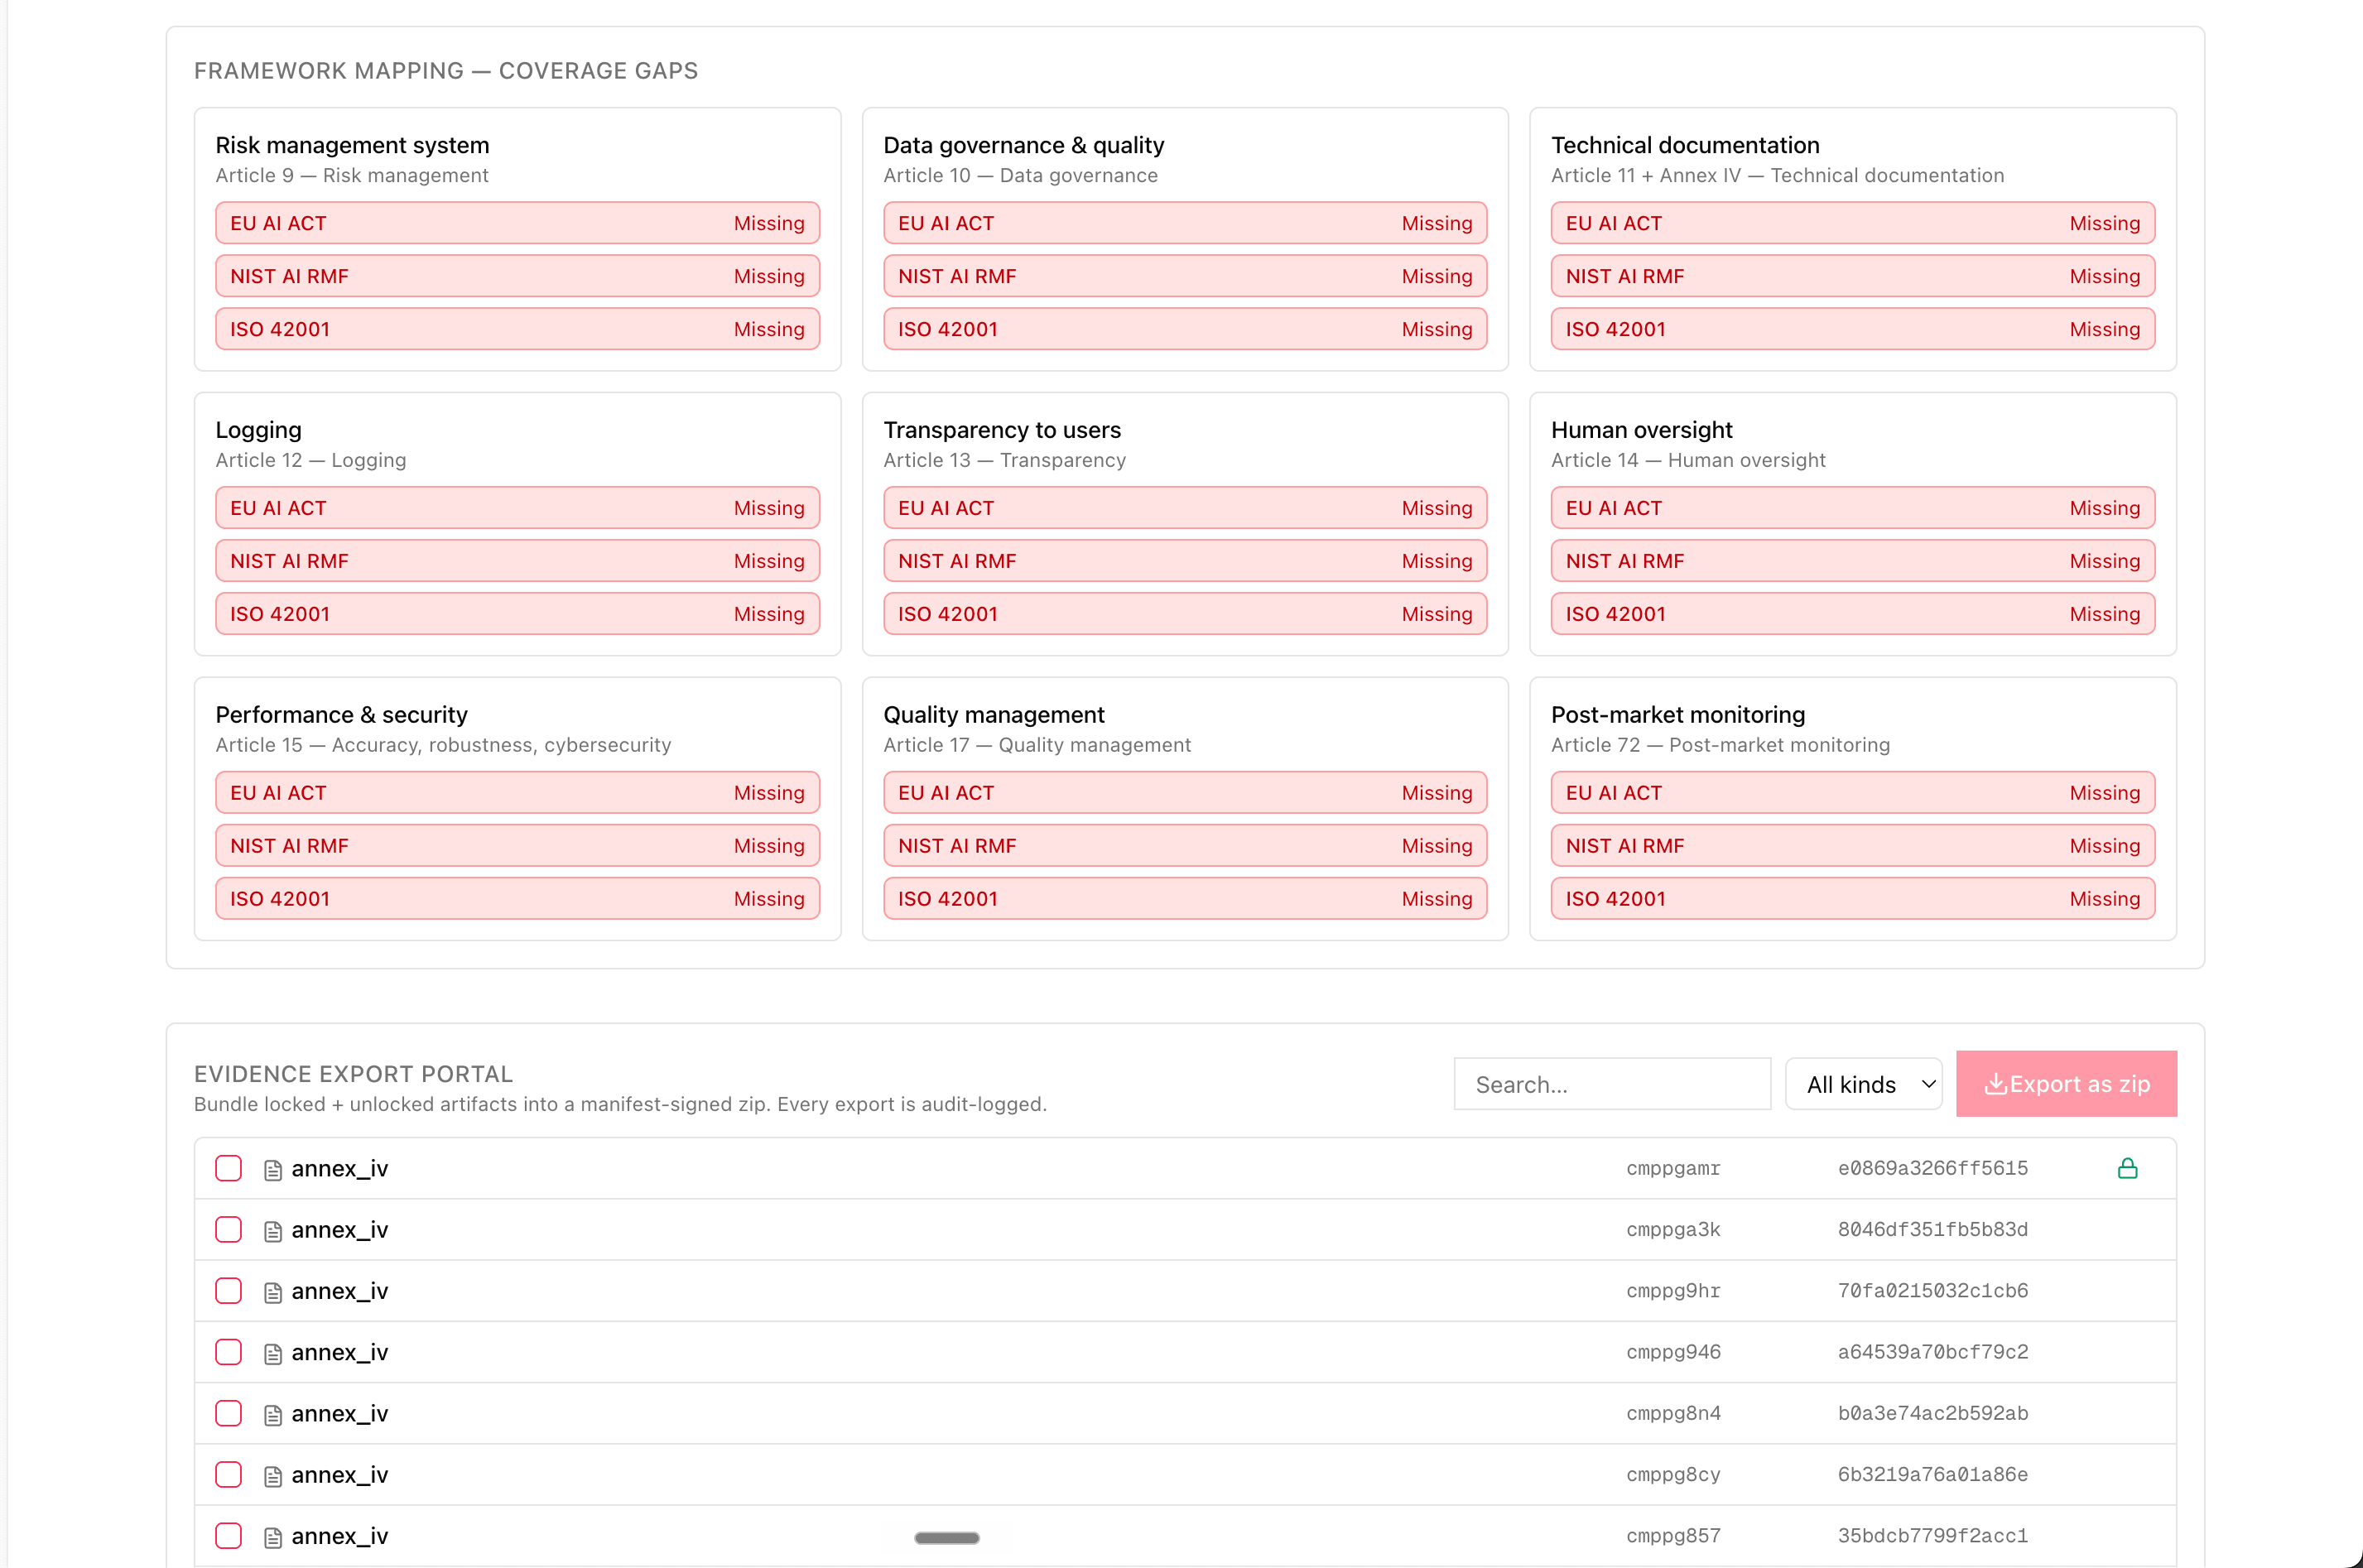The height and width of the screenshot is (1568, 2363).
Task: Click the ISO 42001 row under Performance & security
Action: coord(517,899)
